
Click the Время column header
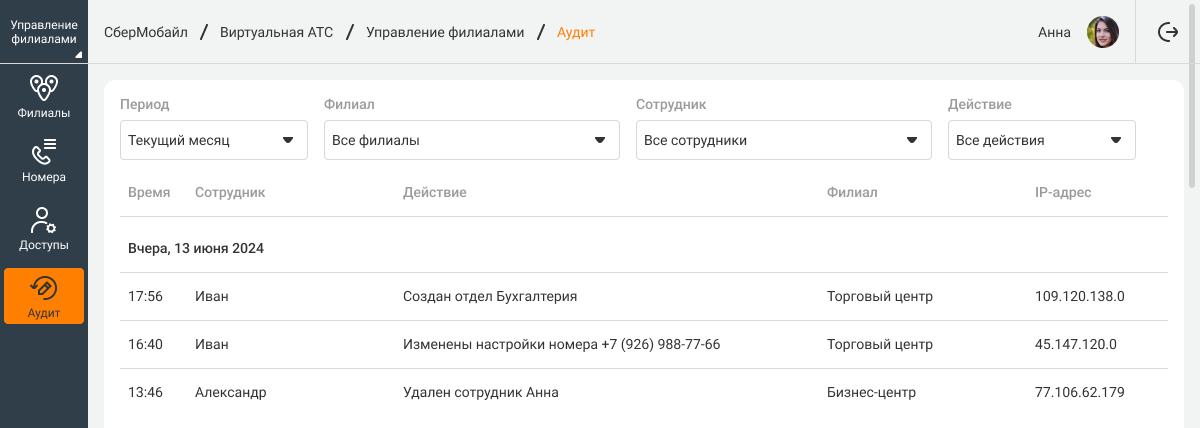(149, 192)
